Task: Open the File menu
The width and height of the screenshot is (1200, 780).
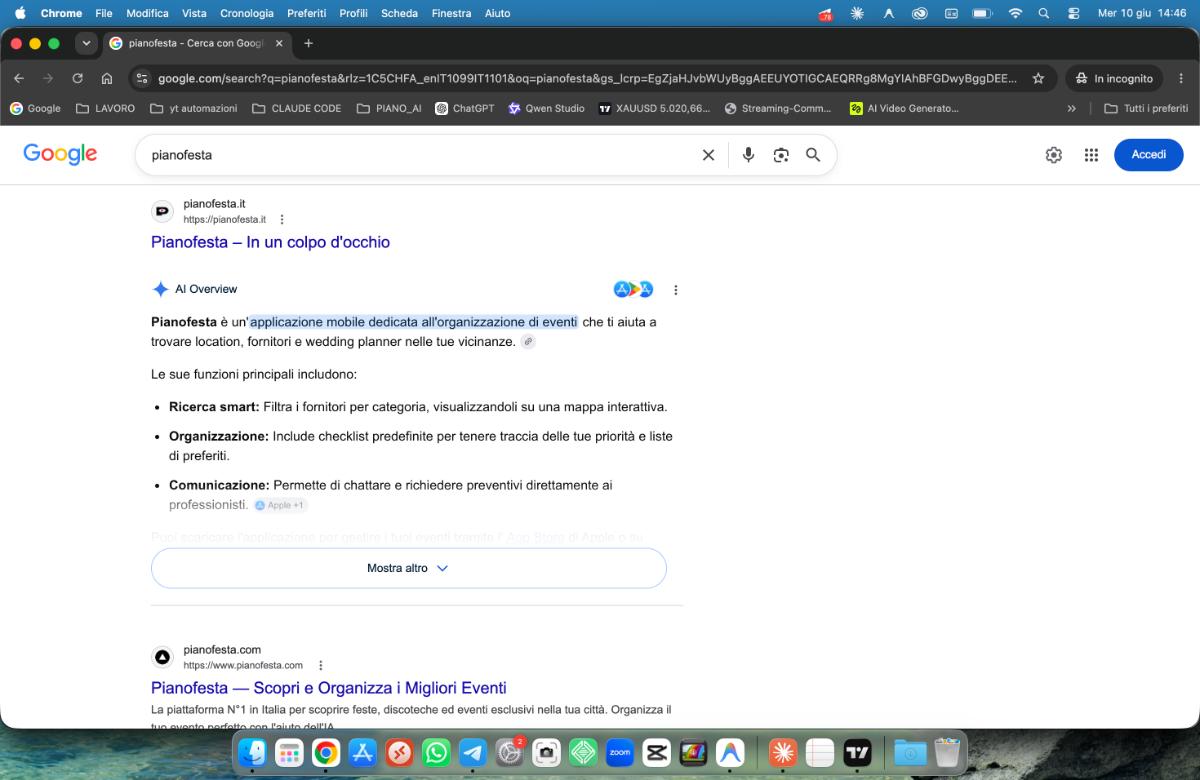Action: (104, 13)
